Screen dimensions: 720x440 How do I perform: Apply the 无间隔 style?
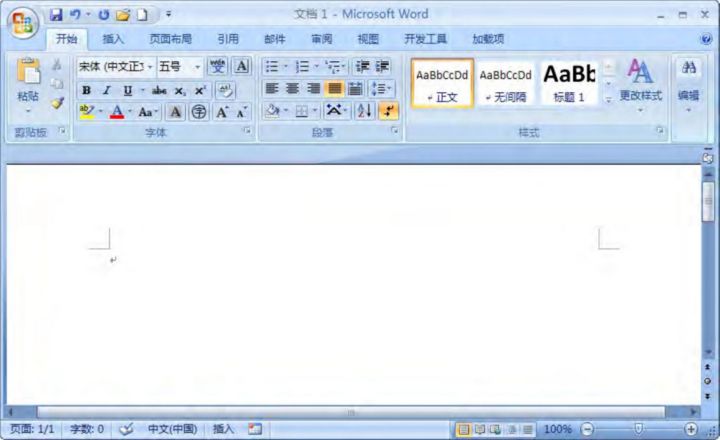point(506,84)
